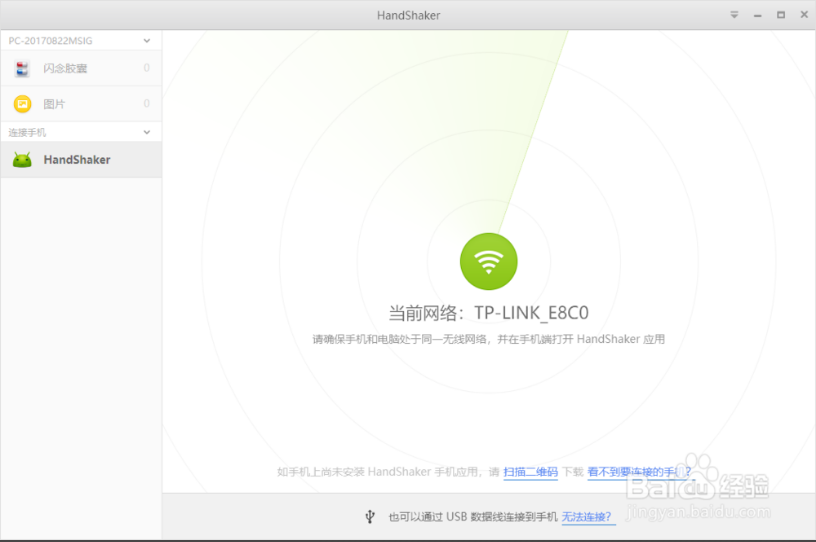
Task: Open the 看不到要连接的手机? help link
Action: point(639,472)
